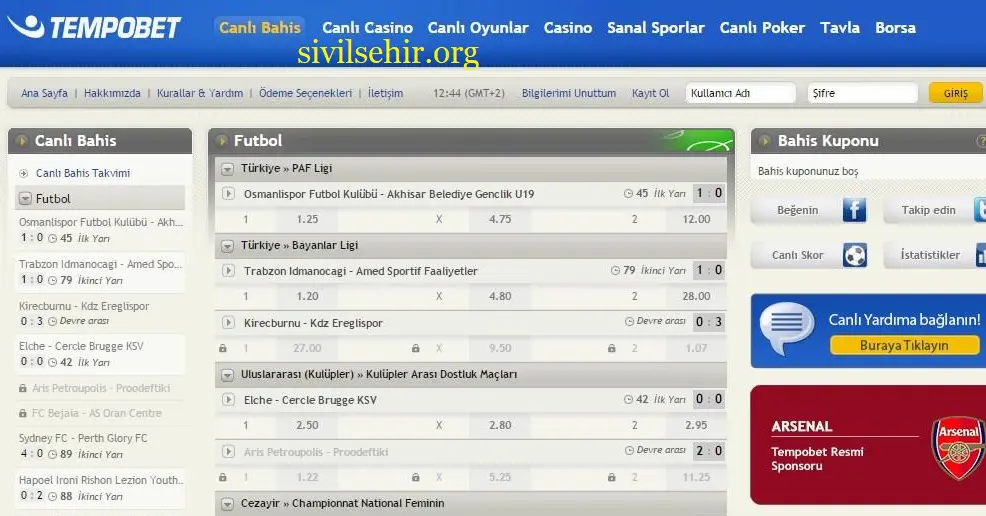Select odds 12.00 for Akhisar win

[696, 219]
